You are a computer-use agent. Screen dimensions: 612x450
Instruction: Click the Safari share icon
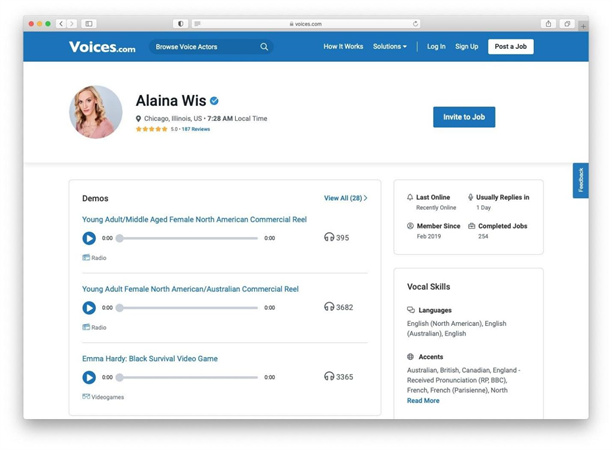point(548,24)
